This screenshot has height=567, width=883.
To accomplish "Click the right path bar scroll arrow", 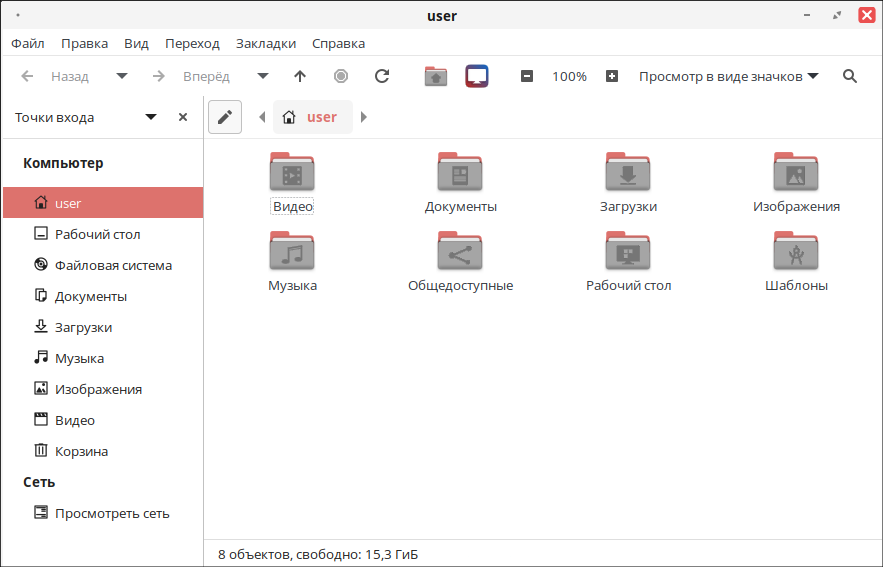I will pos(364,117).
